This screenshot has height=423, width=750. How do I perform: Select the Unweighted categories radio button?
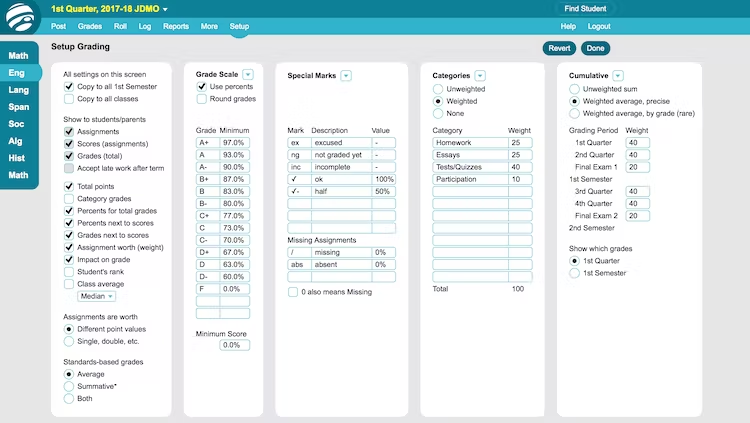click(x=438, y=88)
